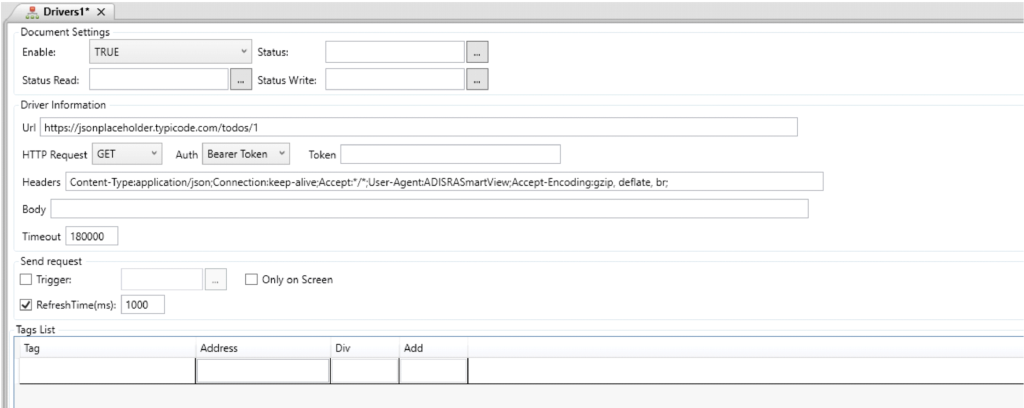Click browse button next to Status field

point(478,51)
